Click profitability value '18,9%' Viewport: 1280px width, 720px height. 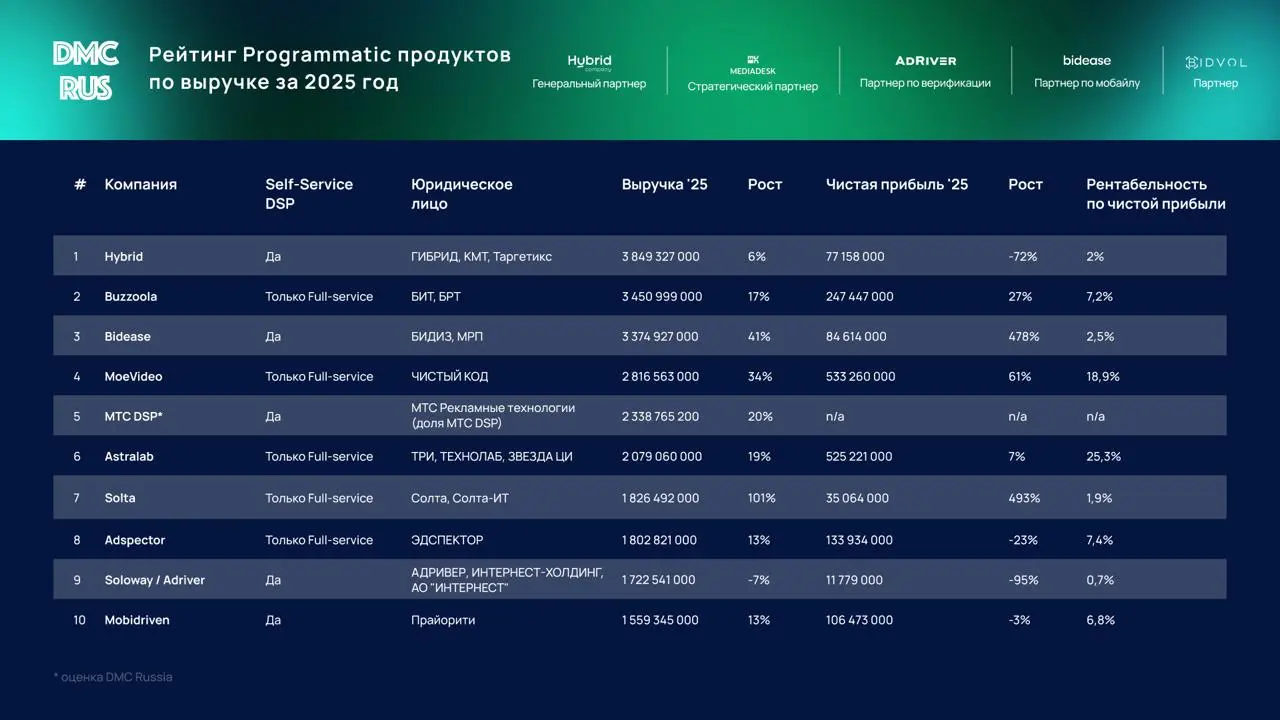1103,377
